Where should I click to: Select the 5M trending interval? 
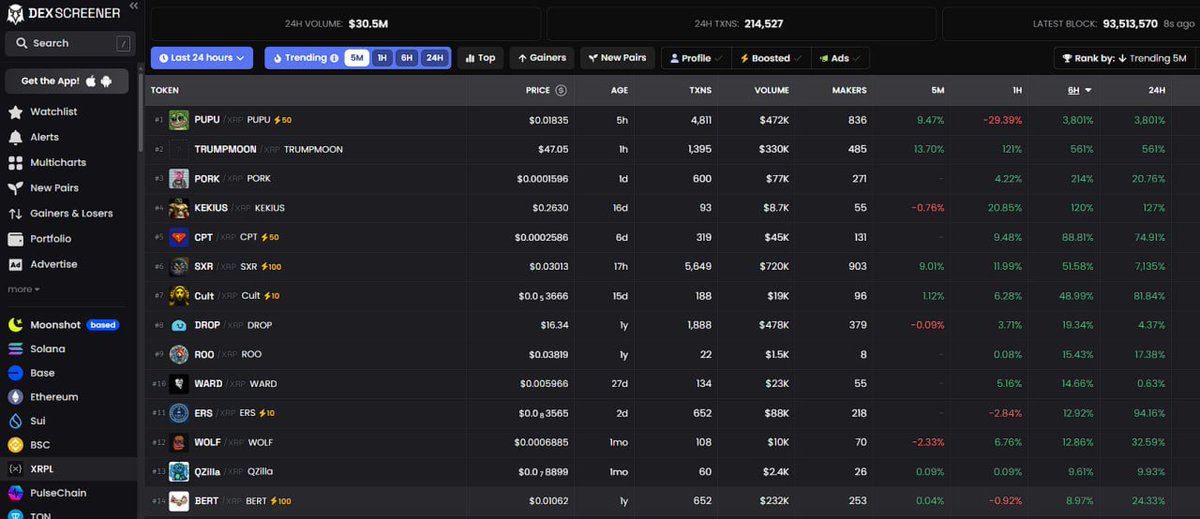pos(357,58)
